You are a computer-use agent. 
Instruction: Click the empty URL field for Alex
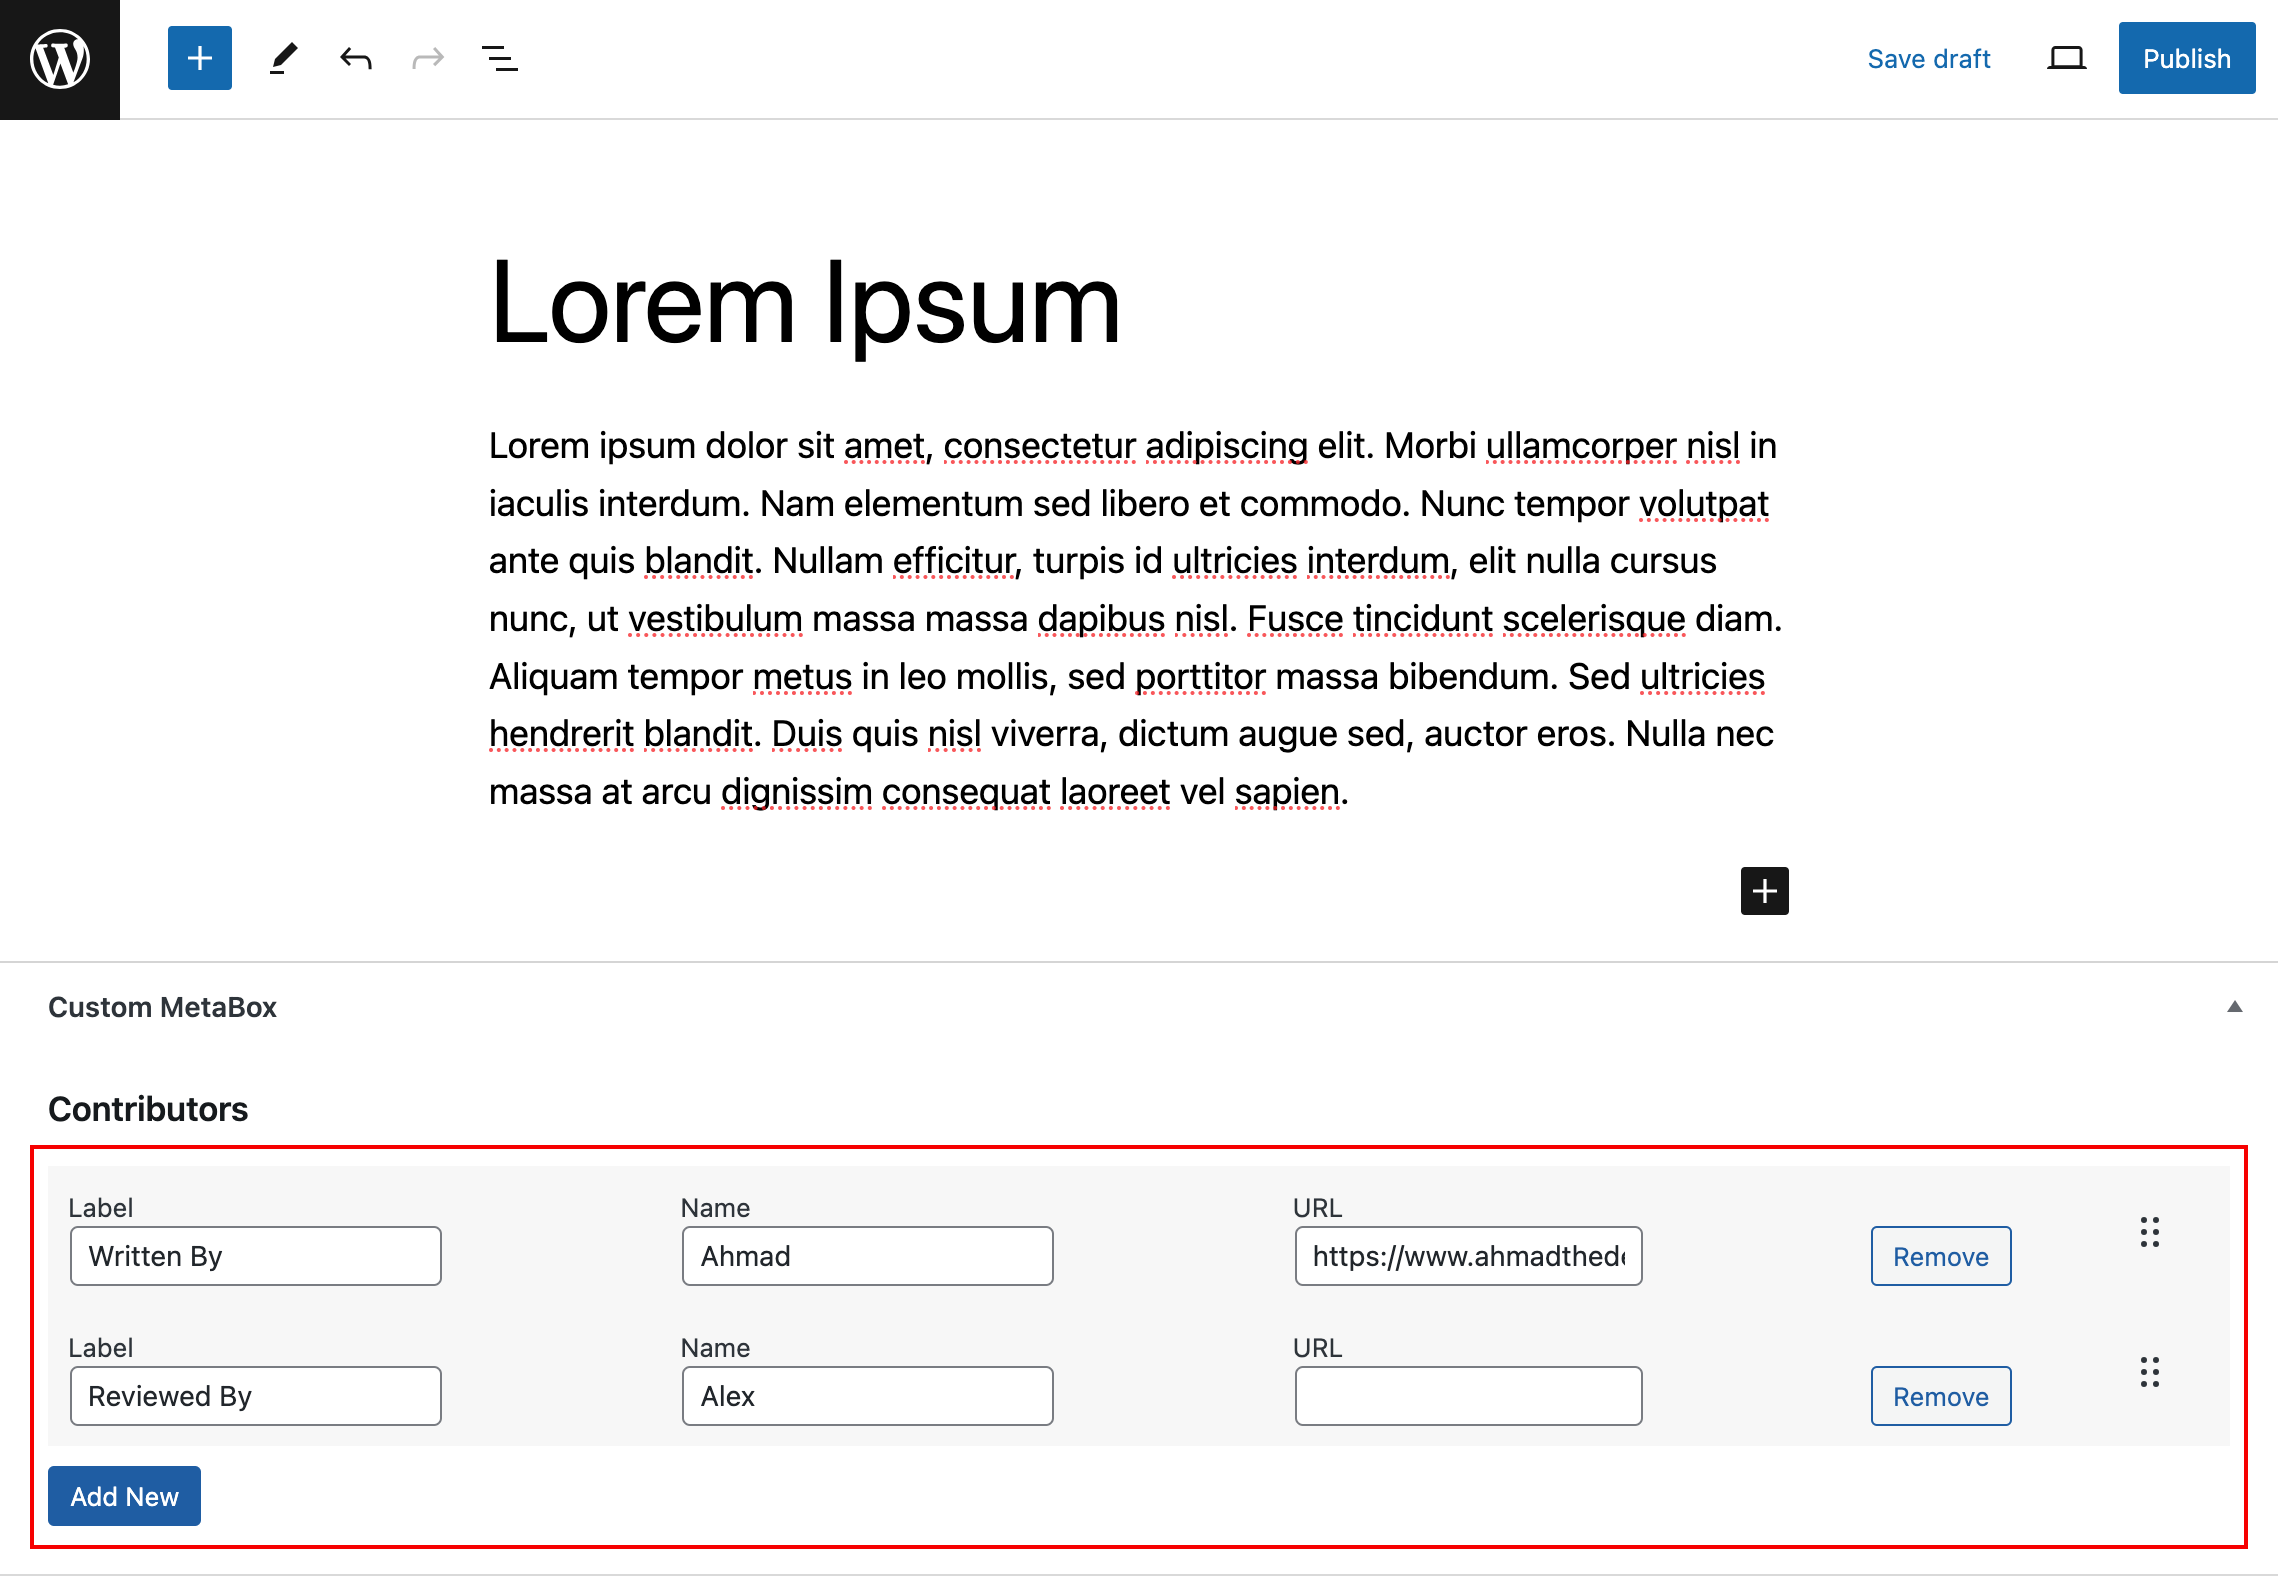1467,1396
